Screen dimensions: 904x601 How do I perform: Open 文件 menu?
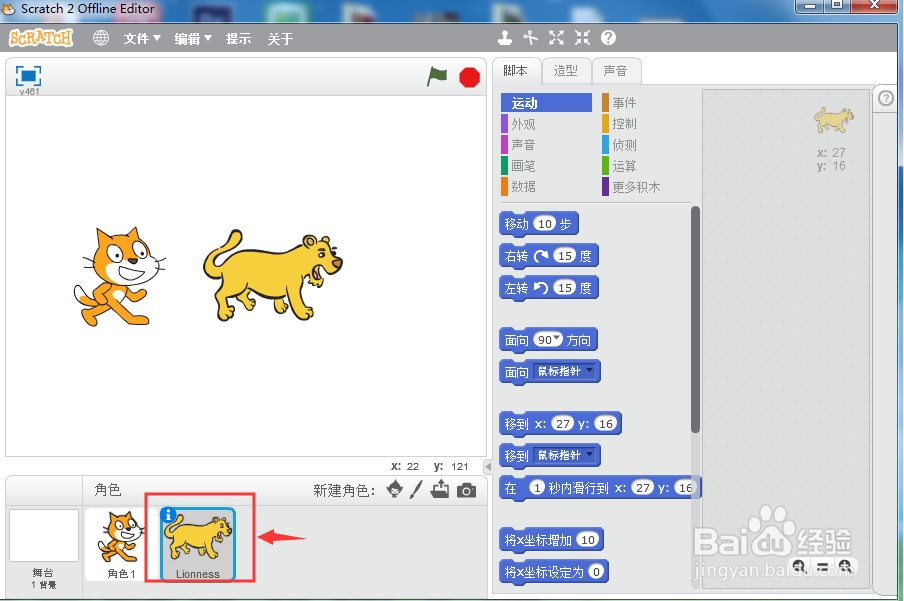[x=142, y=39]
